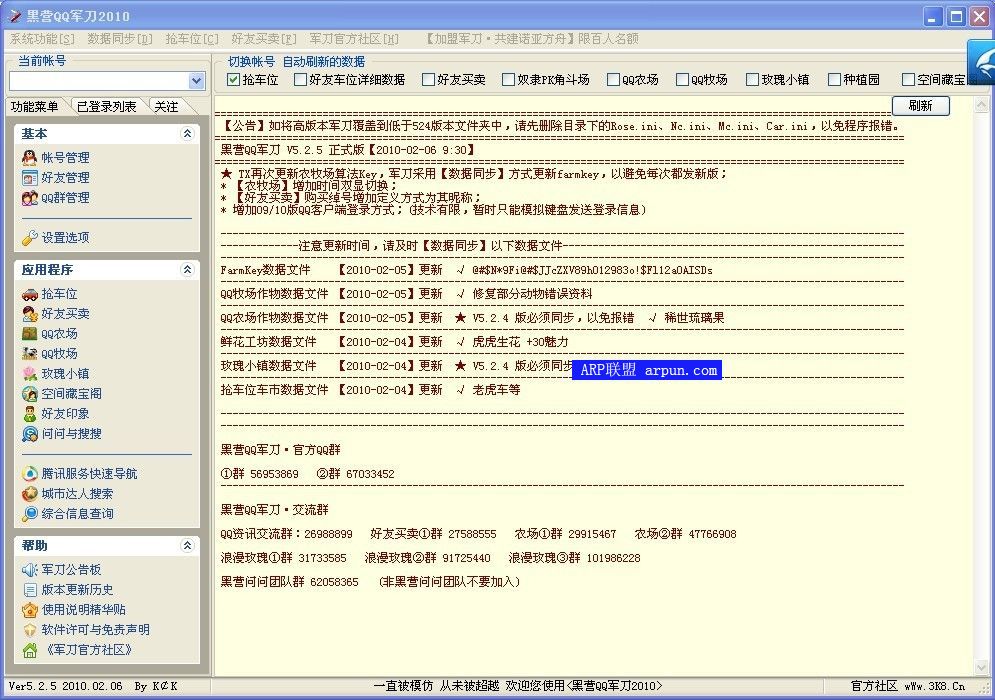Open 抢车位 parking tool
995x700 pixels.
click(x=62, y=293)
